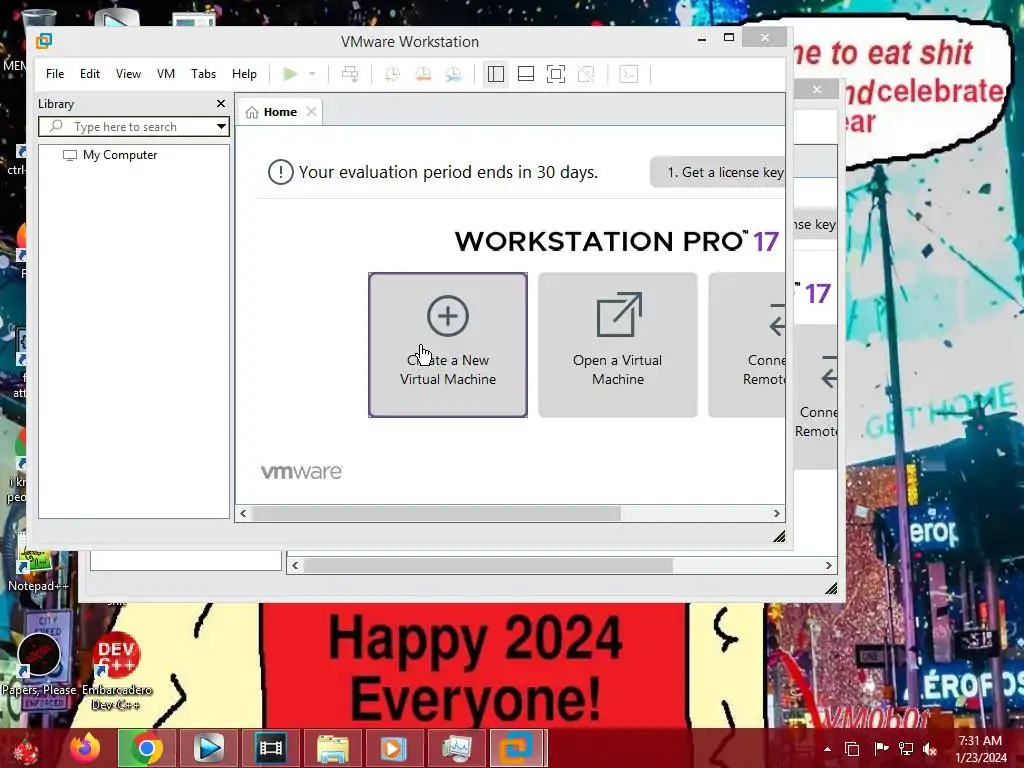The image size is (1024, 768).
Task: Click Connect to Remote Server tile
Action: (x=747, y=345)
